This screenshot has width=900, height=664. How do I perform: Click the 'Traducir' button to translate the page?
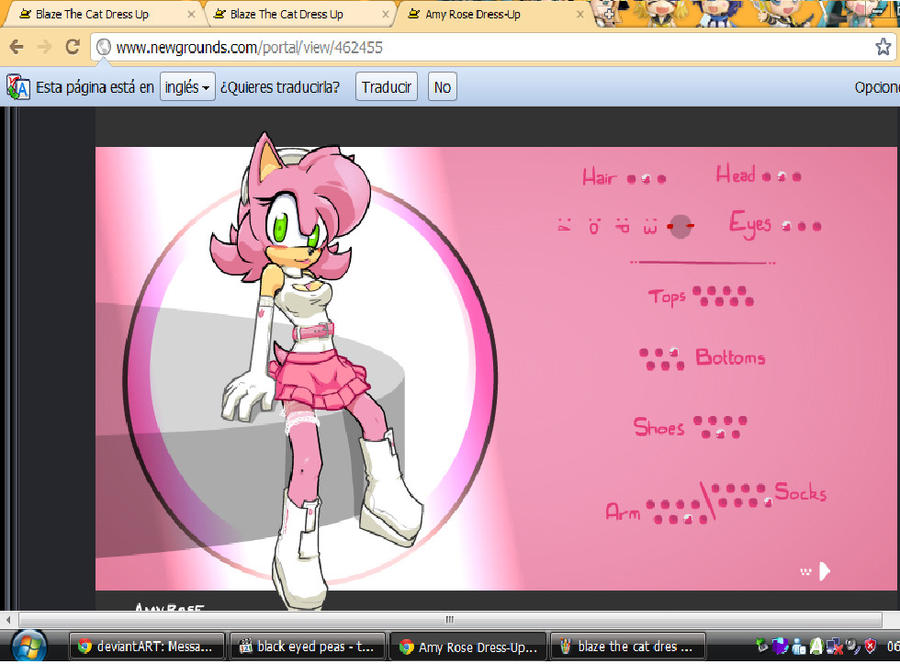pyautogui.click(x=386, y=87)
